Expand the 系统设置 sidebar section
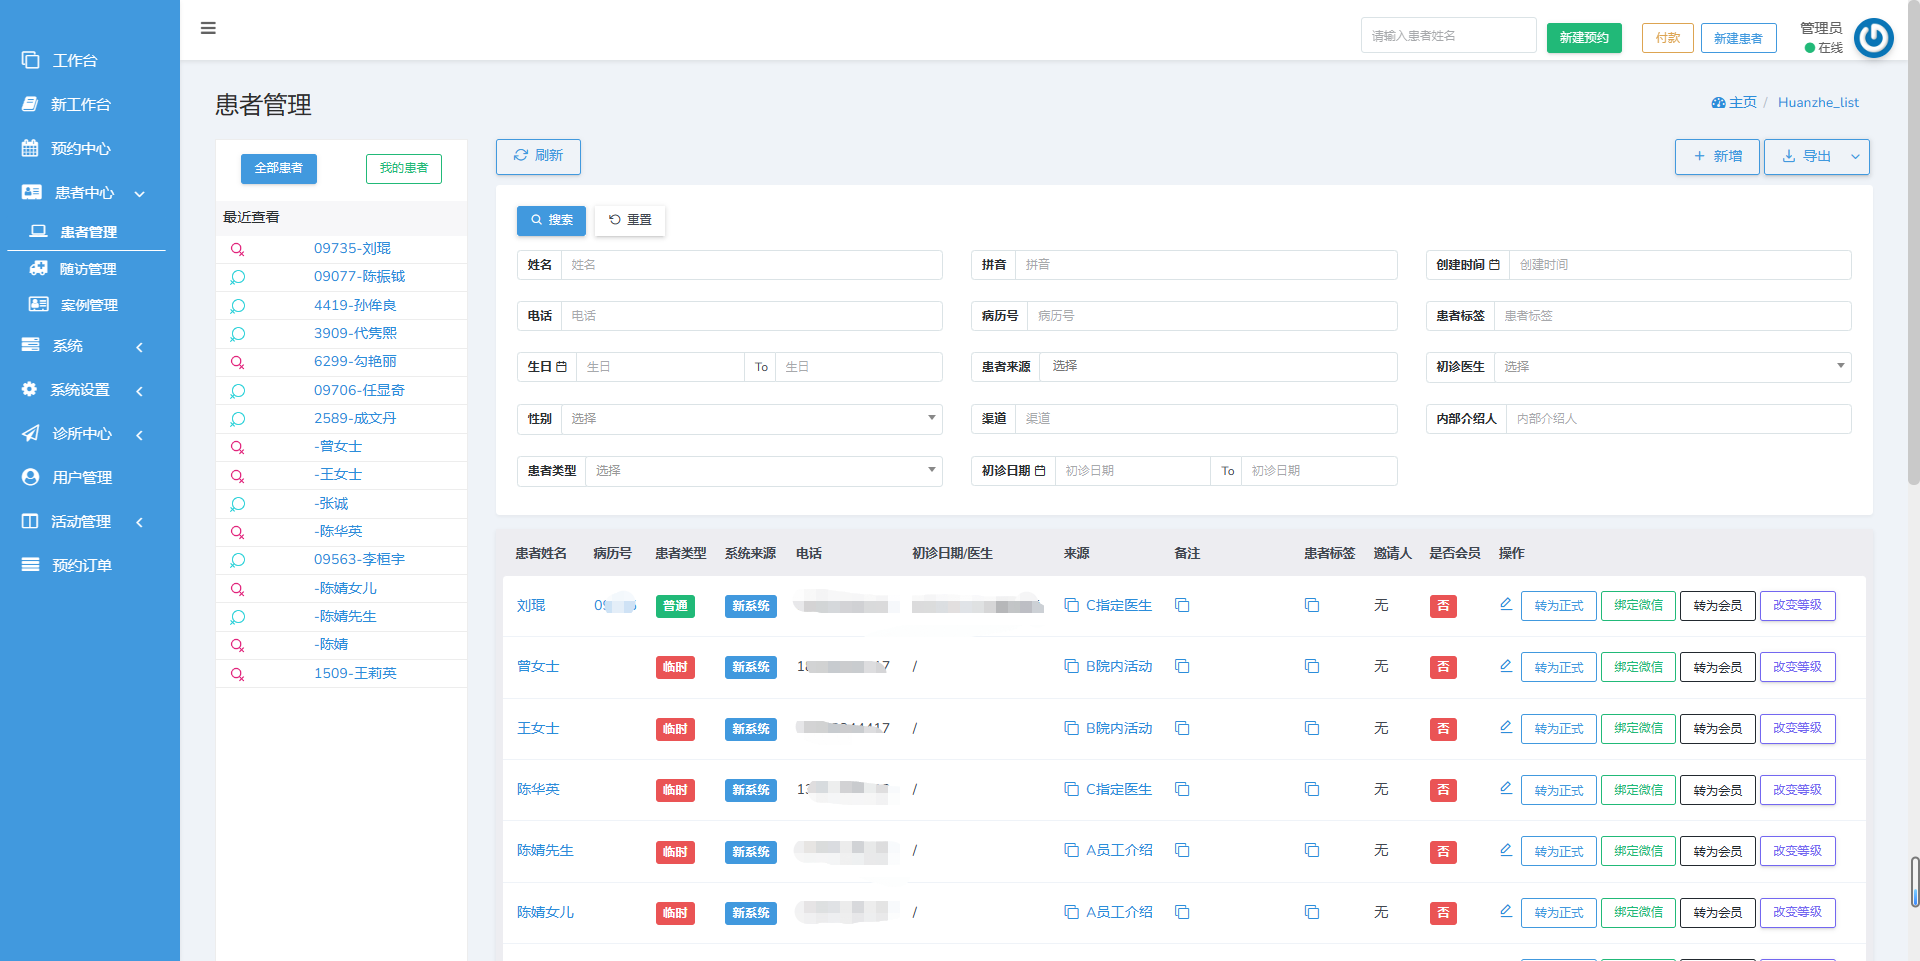The width and height of the screenshot is (1920, 961). [x=84, y=390]
